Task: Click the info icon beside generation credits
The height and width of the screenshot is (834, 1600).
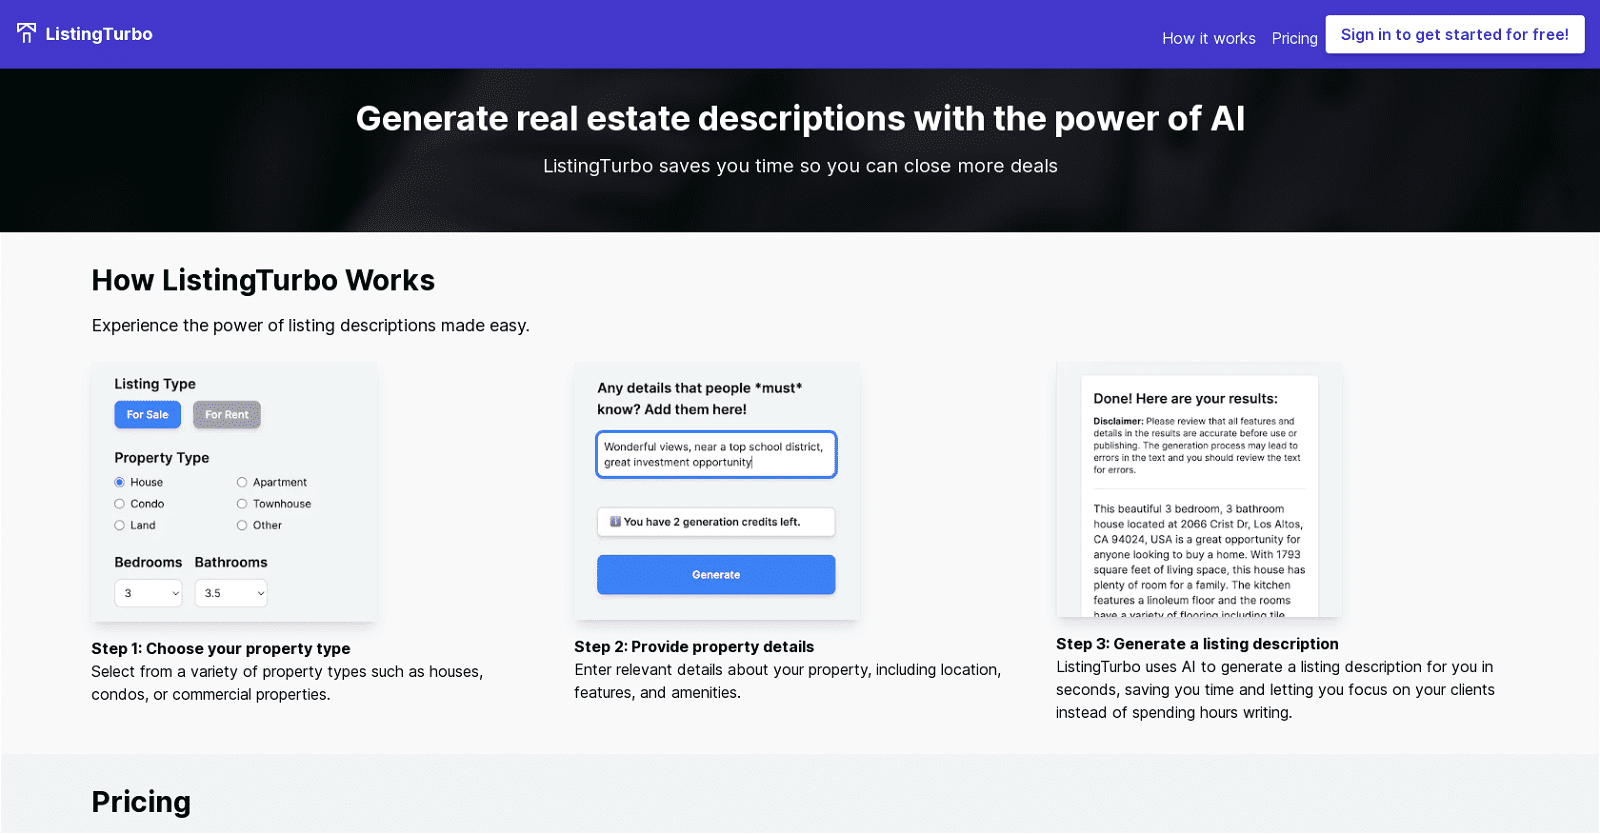Action: (x=615, y=522)
